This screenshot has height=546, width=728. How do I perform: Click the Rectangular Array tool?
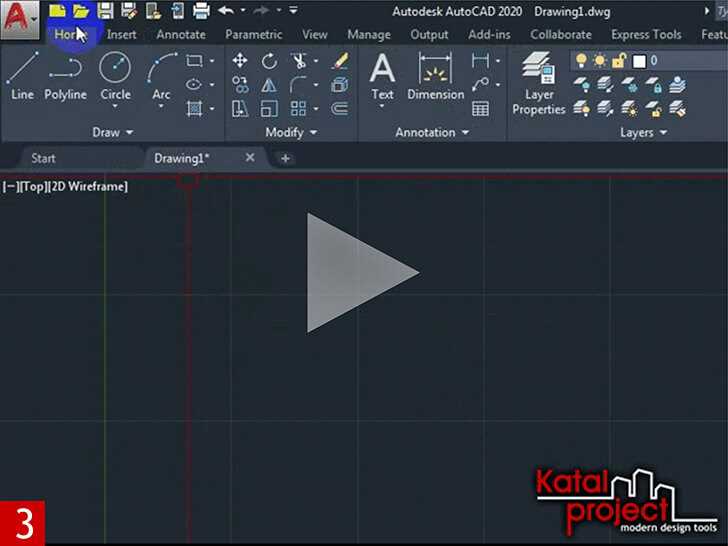click(x=298, y=109)
